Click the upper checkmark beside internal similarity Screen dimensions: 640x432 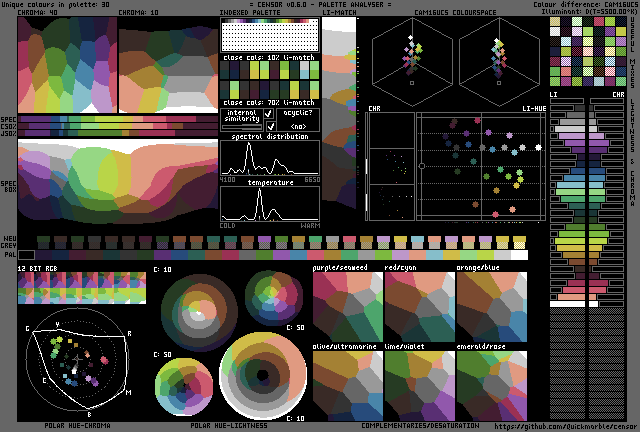pyautogui.click(x=269, y=114)
